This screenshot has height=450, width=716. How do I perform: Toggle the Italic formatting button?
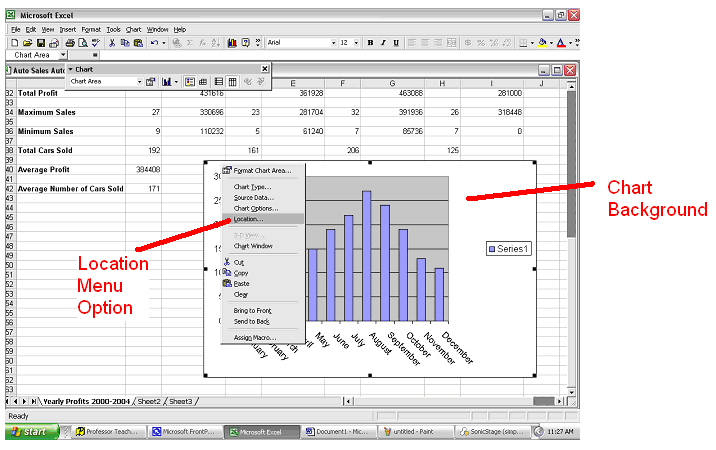[383, 43]
